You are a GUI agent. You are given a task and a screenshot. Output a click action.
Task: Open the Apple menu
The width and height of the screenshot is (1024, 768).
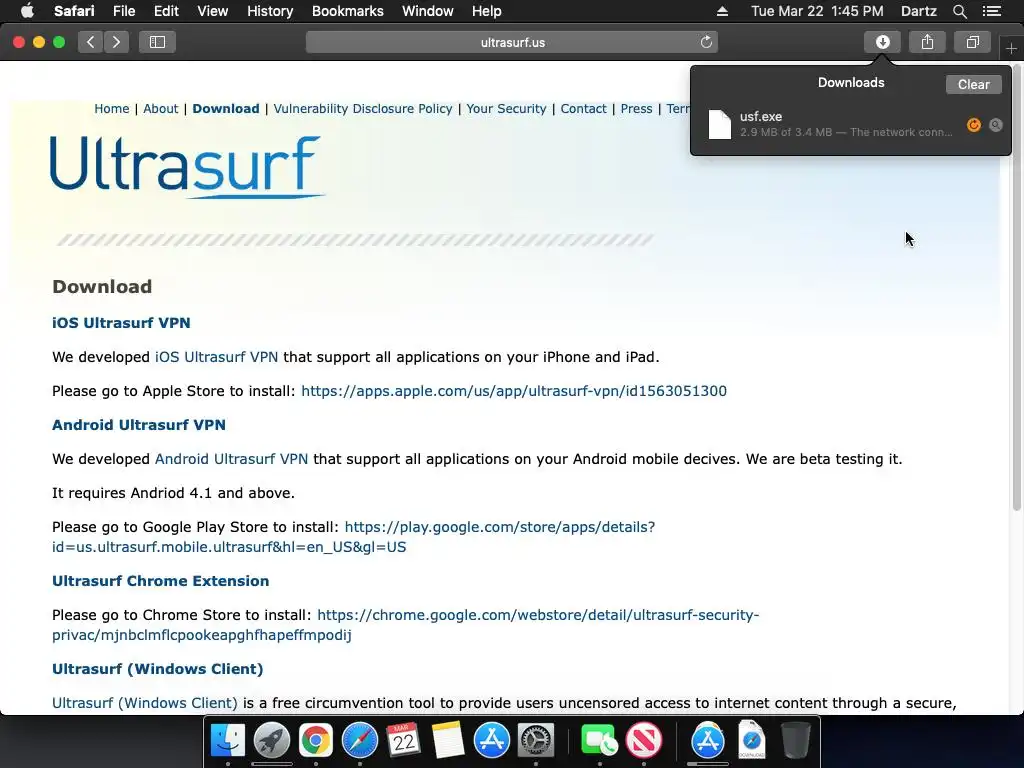(x=27, y=11)
